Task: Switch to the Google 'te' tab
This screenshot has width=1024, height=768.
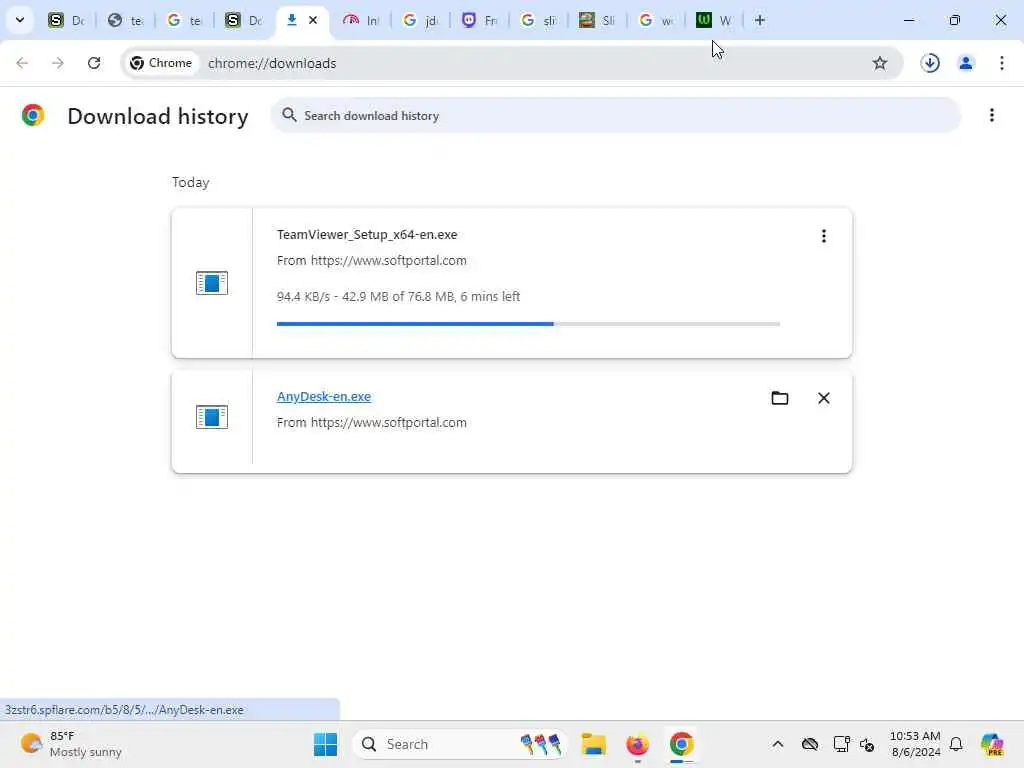Action: pos(184,20)
